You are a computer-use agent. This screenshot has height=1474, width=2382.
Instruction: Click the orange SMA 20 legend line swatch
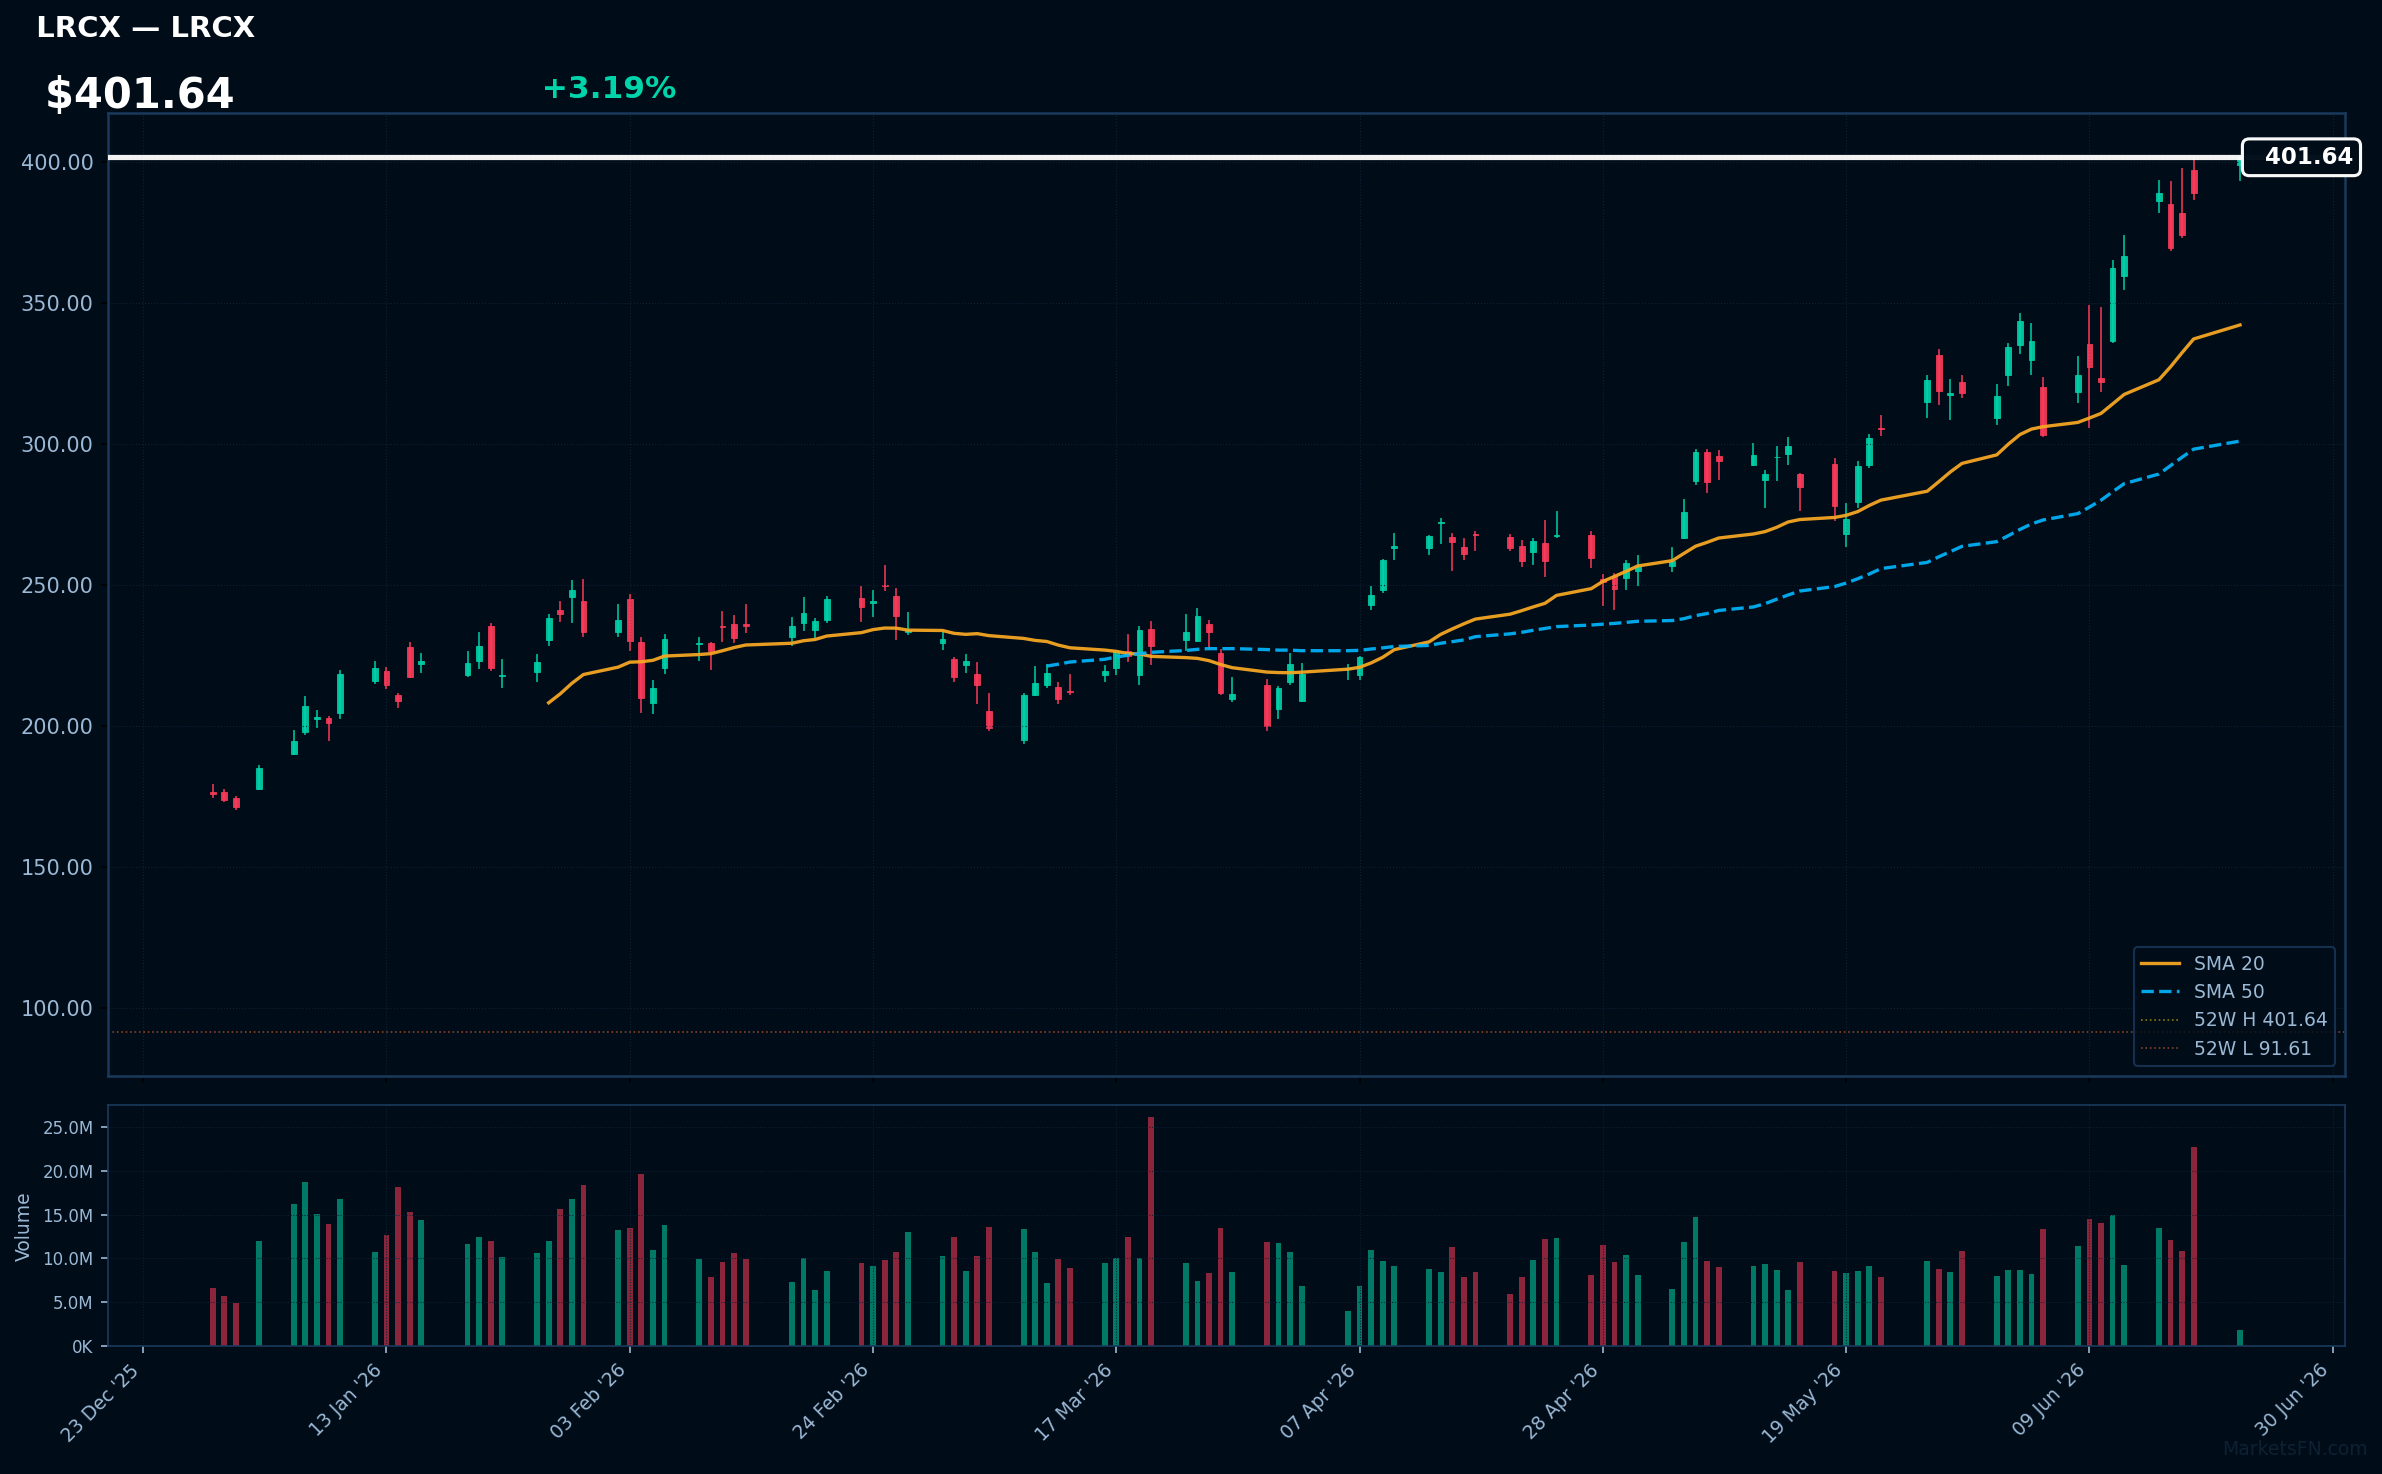2160,963
